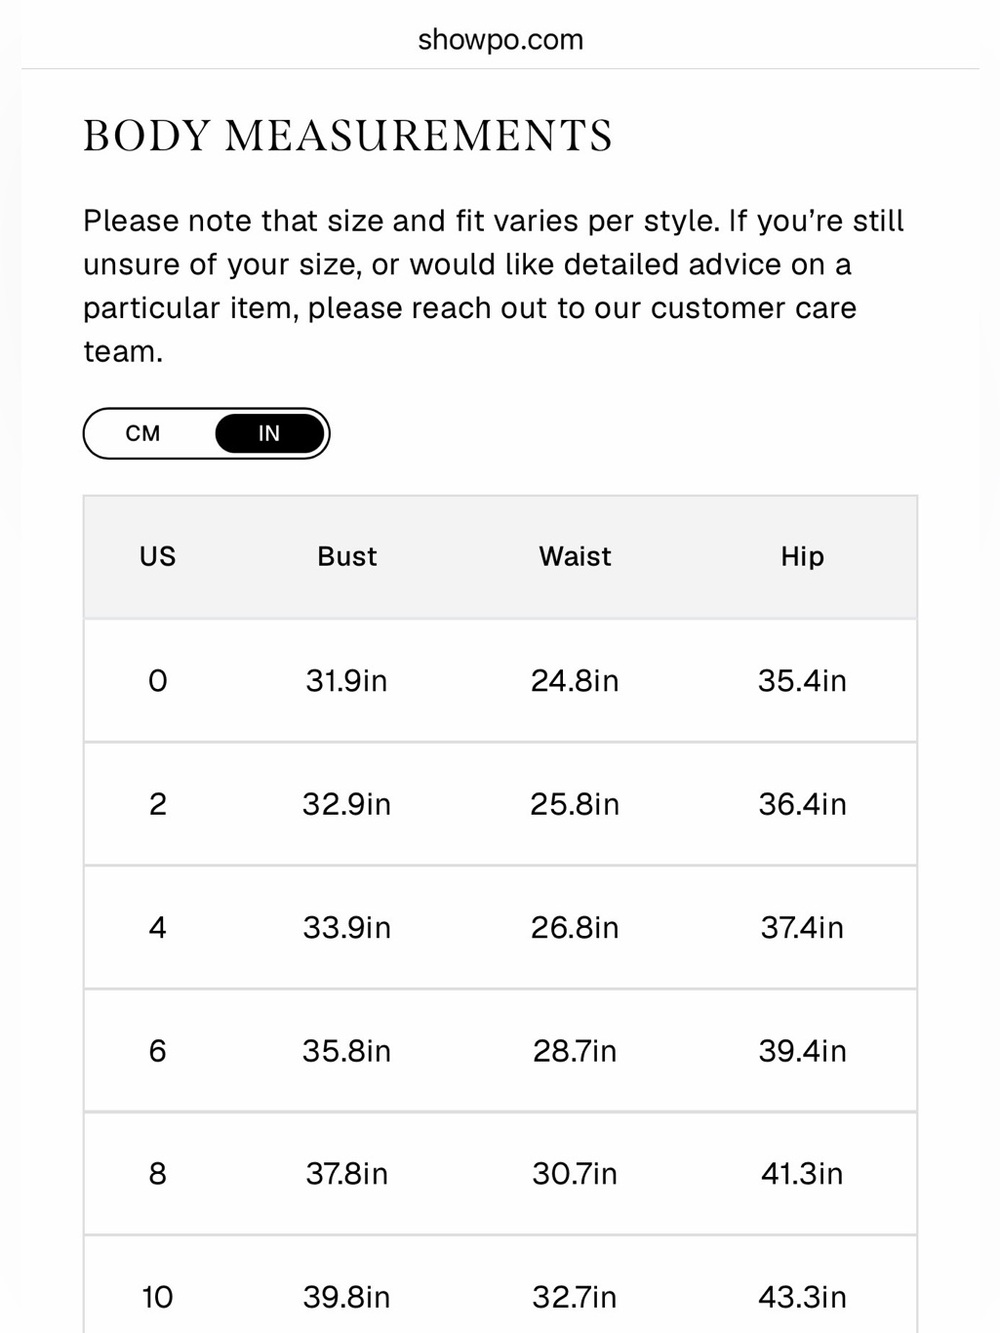Click the Waist column header

pos(575,556)
